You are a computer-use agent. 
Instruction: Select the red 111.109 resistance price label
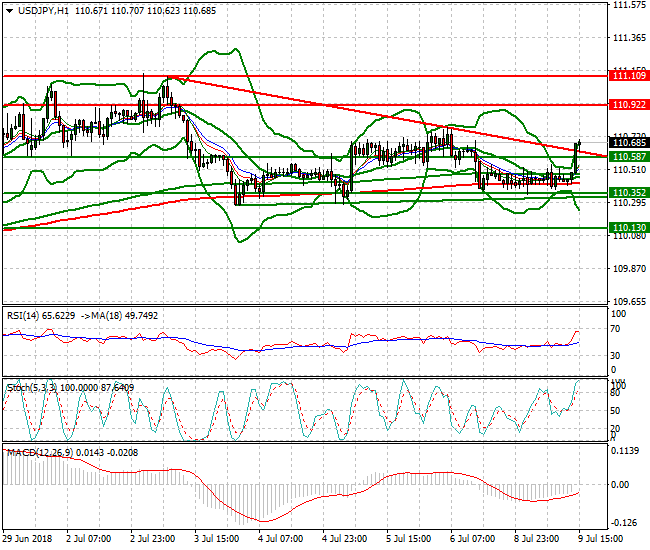(x=629, y=76)
